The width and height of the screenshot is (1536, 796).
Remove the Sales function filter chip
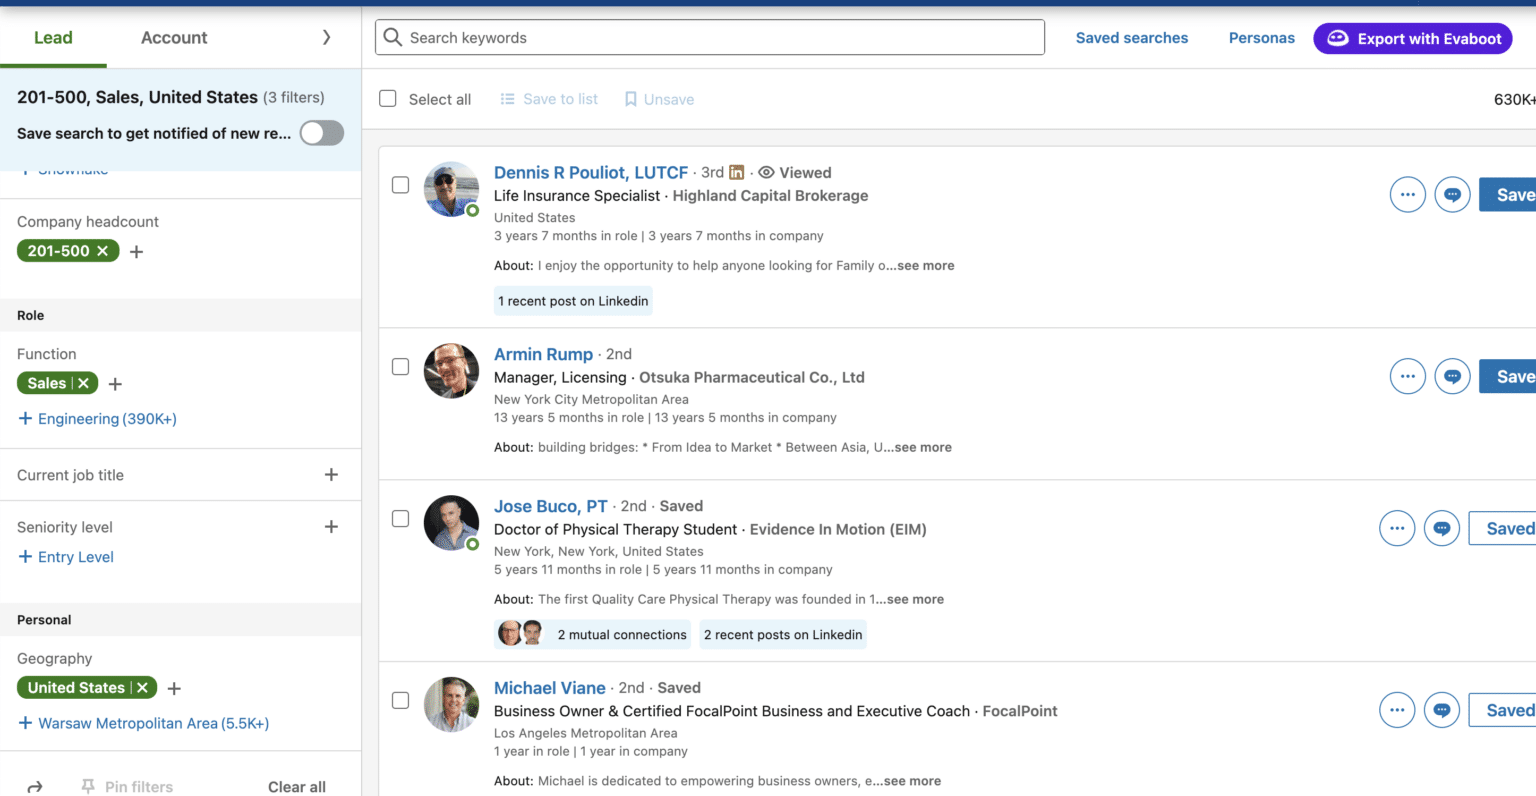click(x=81, y=383)
